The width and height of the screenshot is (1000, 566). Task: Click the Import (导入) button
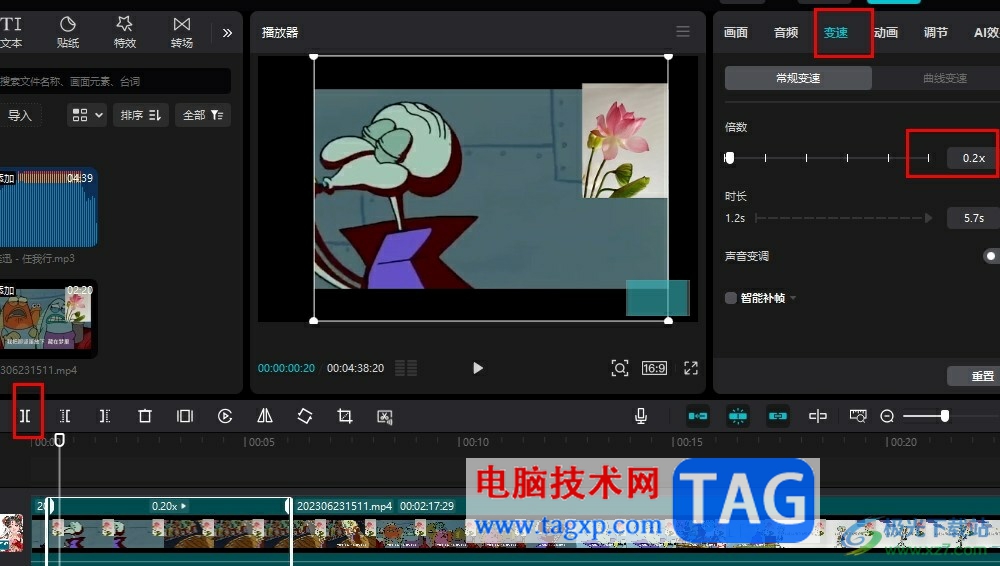tap(20, 115)
